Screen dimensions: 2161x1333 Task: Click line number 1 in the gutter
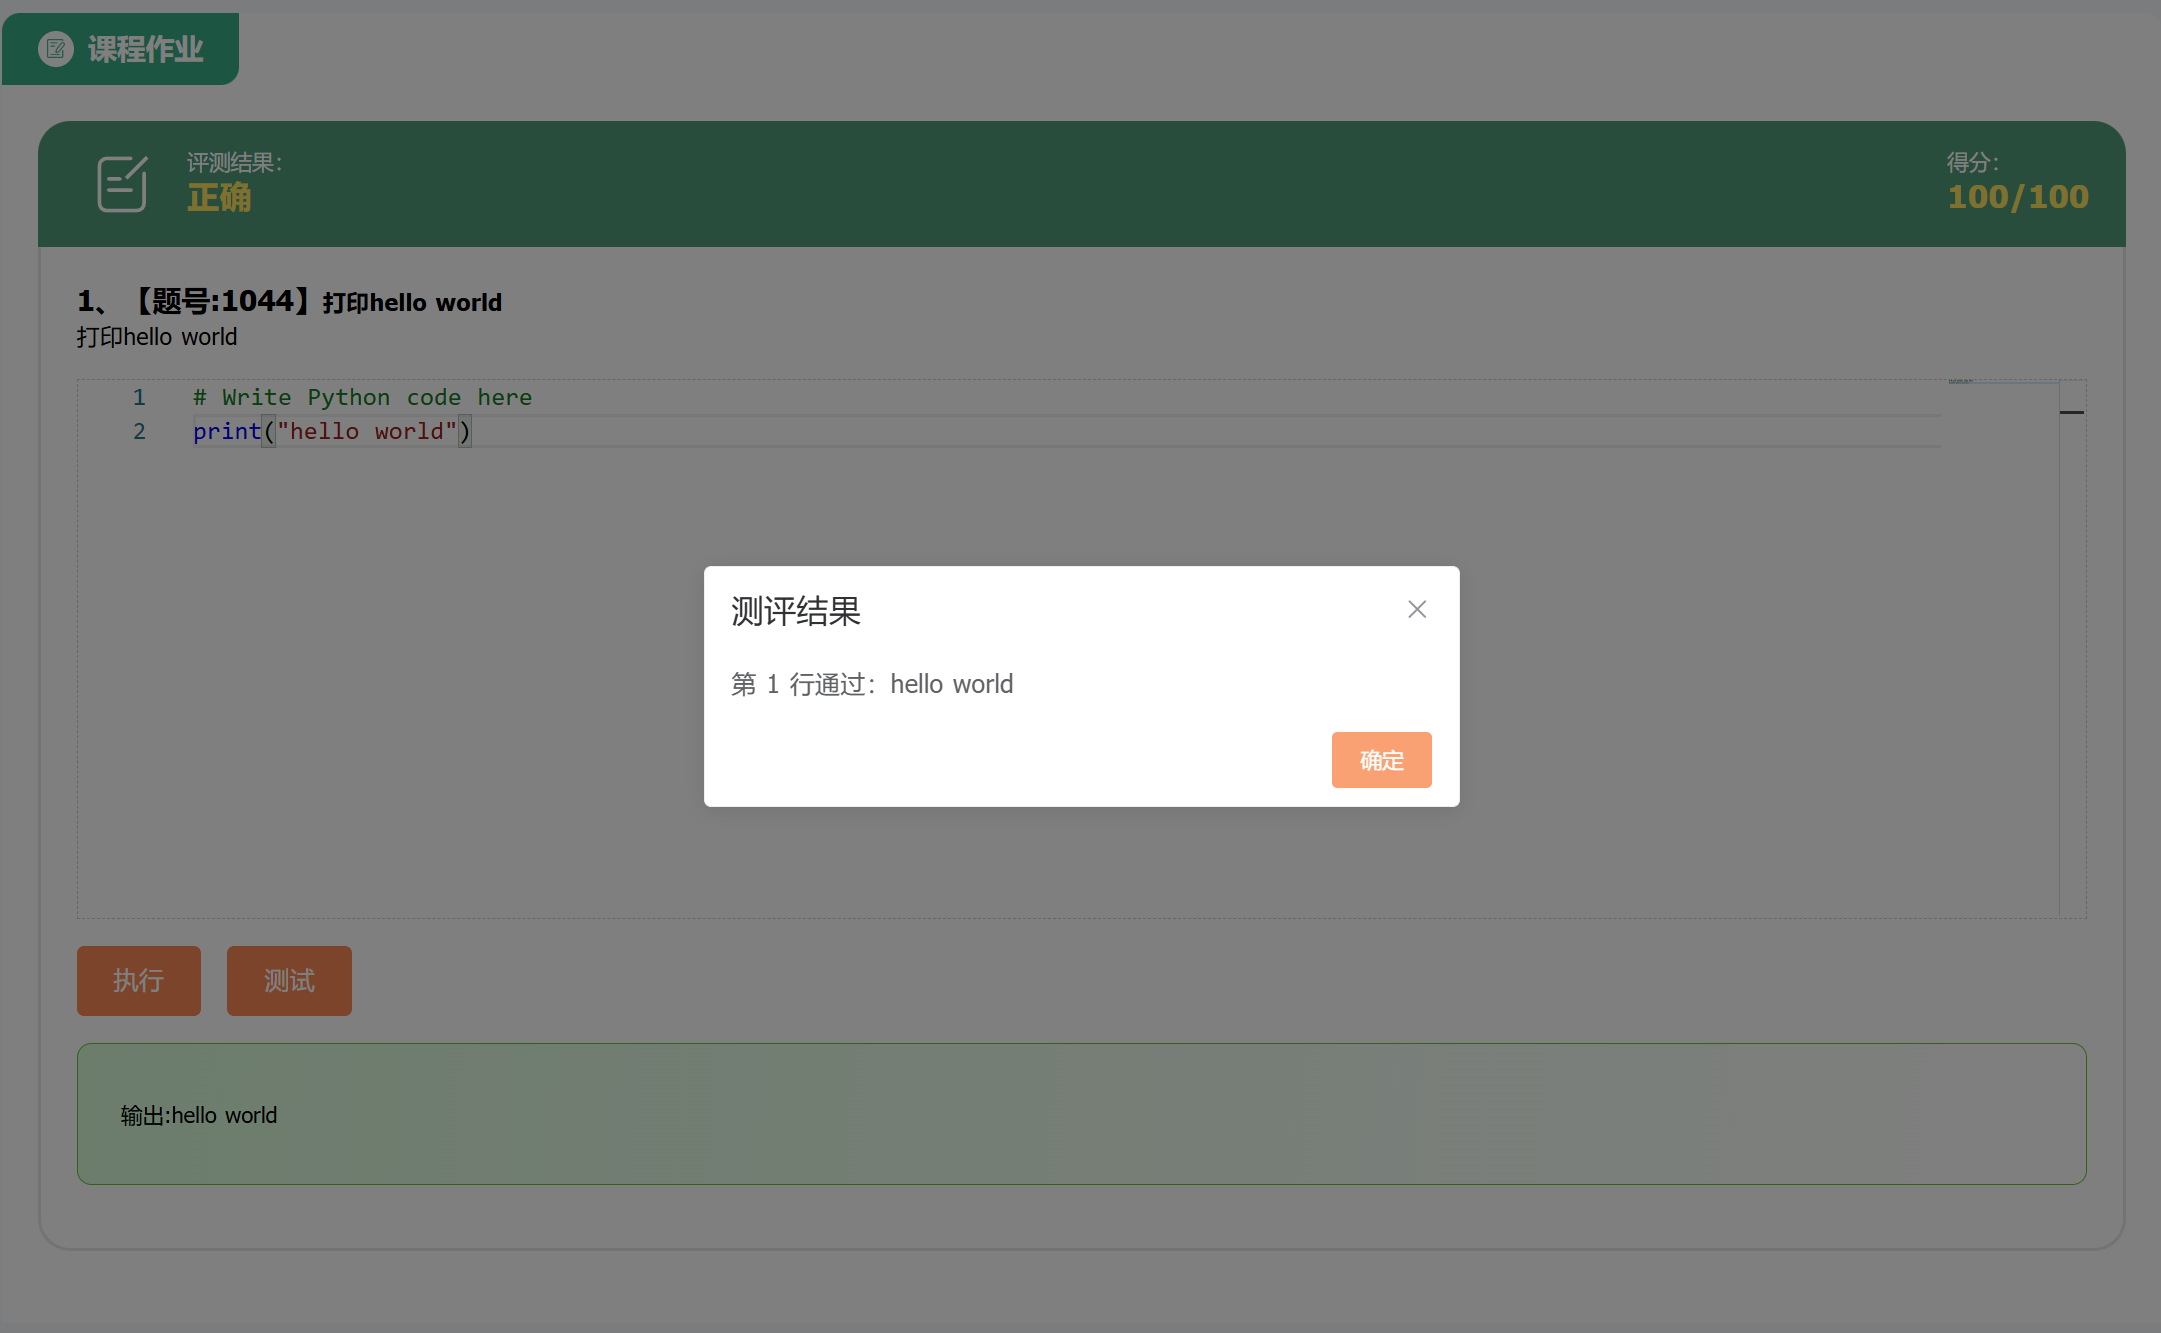[x=139, y=397]
